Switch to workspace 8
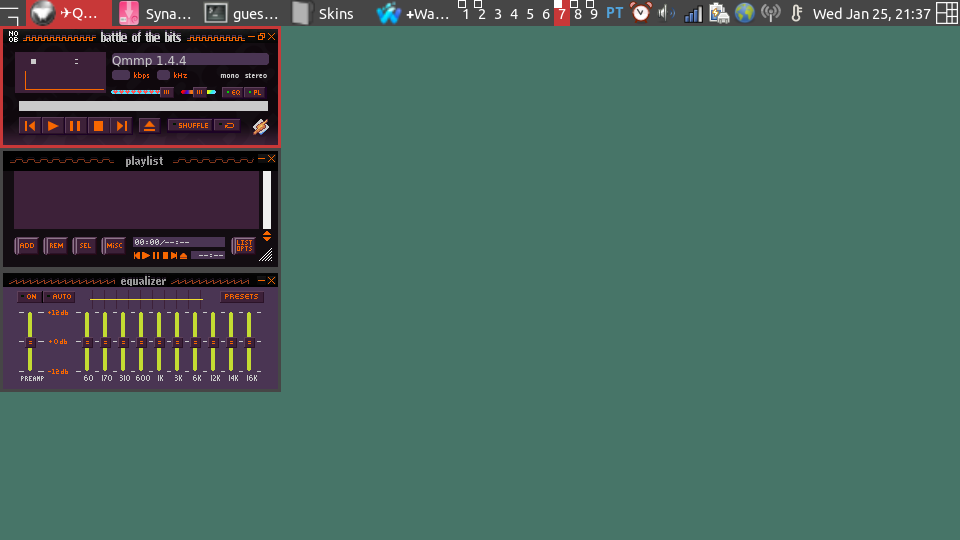 [578, 13]
